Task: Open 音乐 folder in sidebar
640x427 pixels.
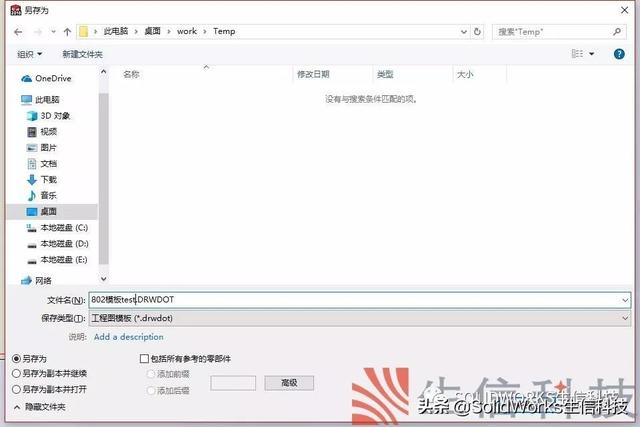Action: pos(42,196)
